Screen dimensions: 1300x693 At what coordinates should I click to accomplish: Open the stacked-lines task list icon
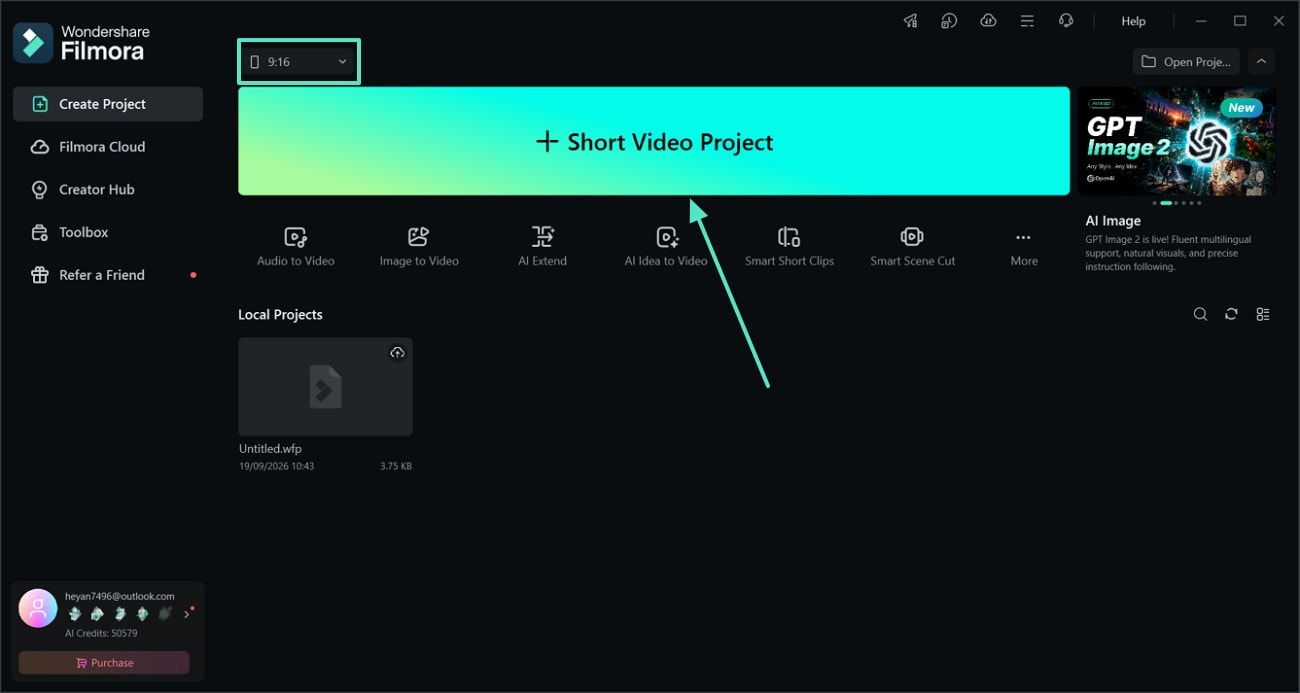tap(1027, 21)
